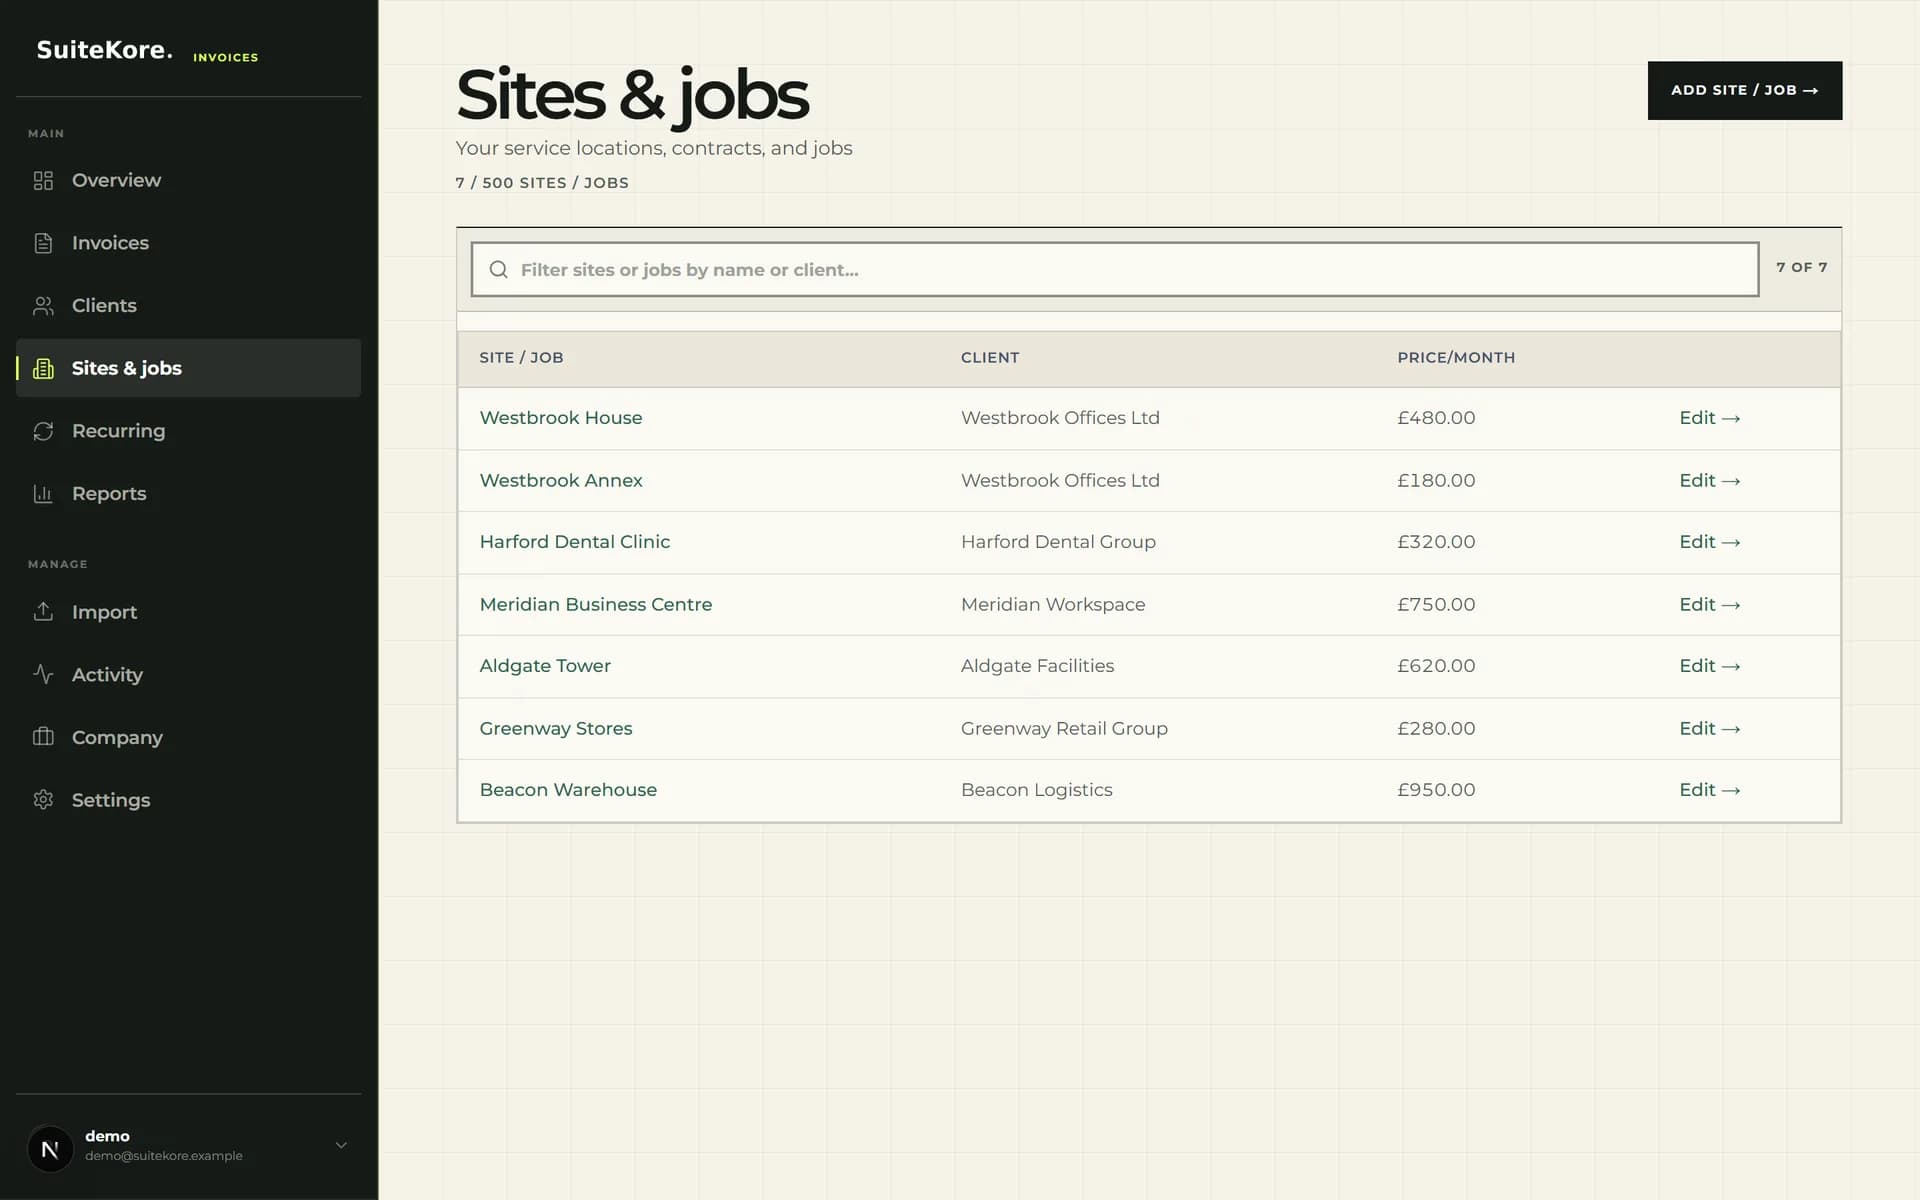The height and width of the screenshot is (1200, 1920).
Task: Click the Clients people icon
Action: (43, 306)
